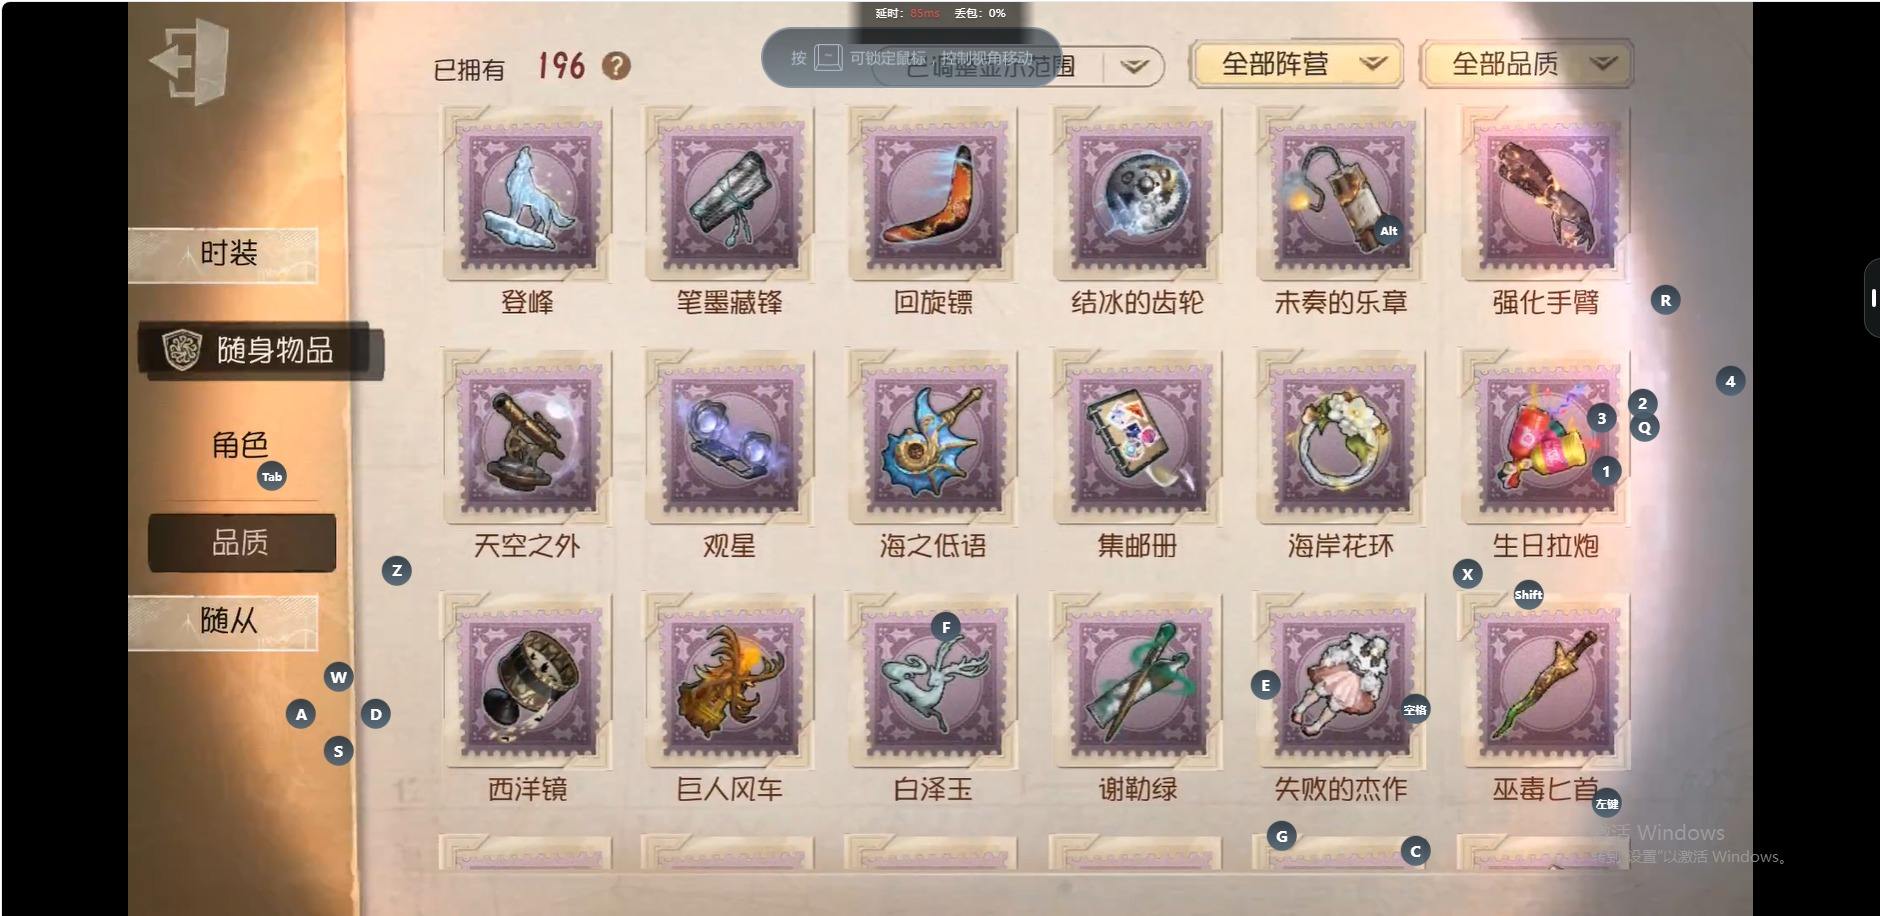
Task: Pick the 观星 goggles item
Action: [730, 436]
